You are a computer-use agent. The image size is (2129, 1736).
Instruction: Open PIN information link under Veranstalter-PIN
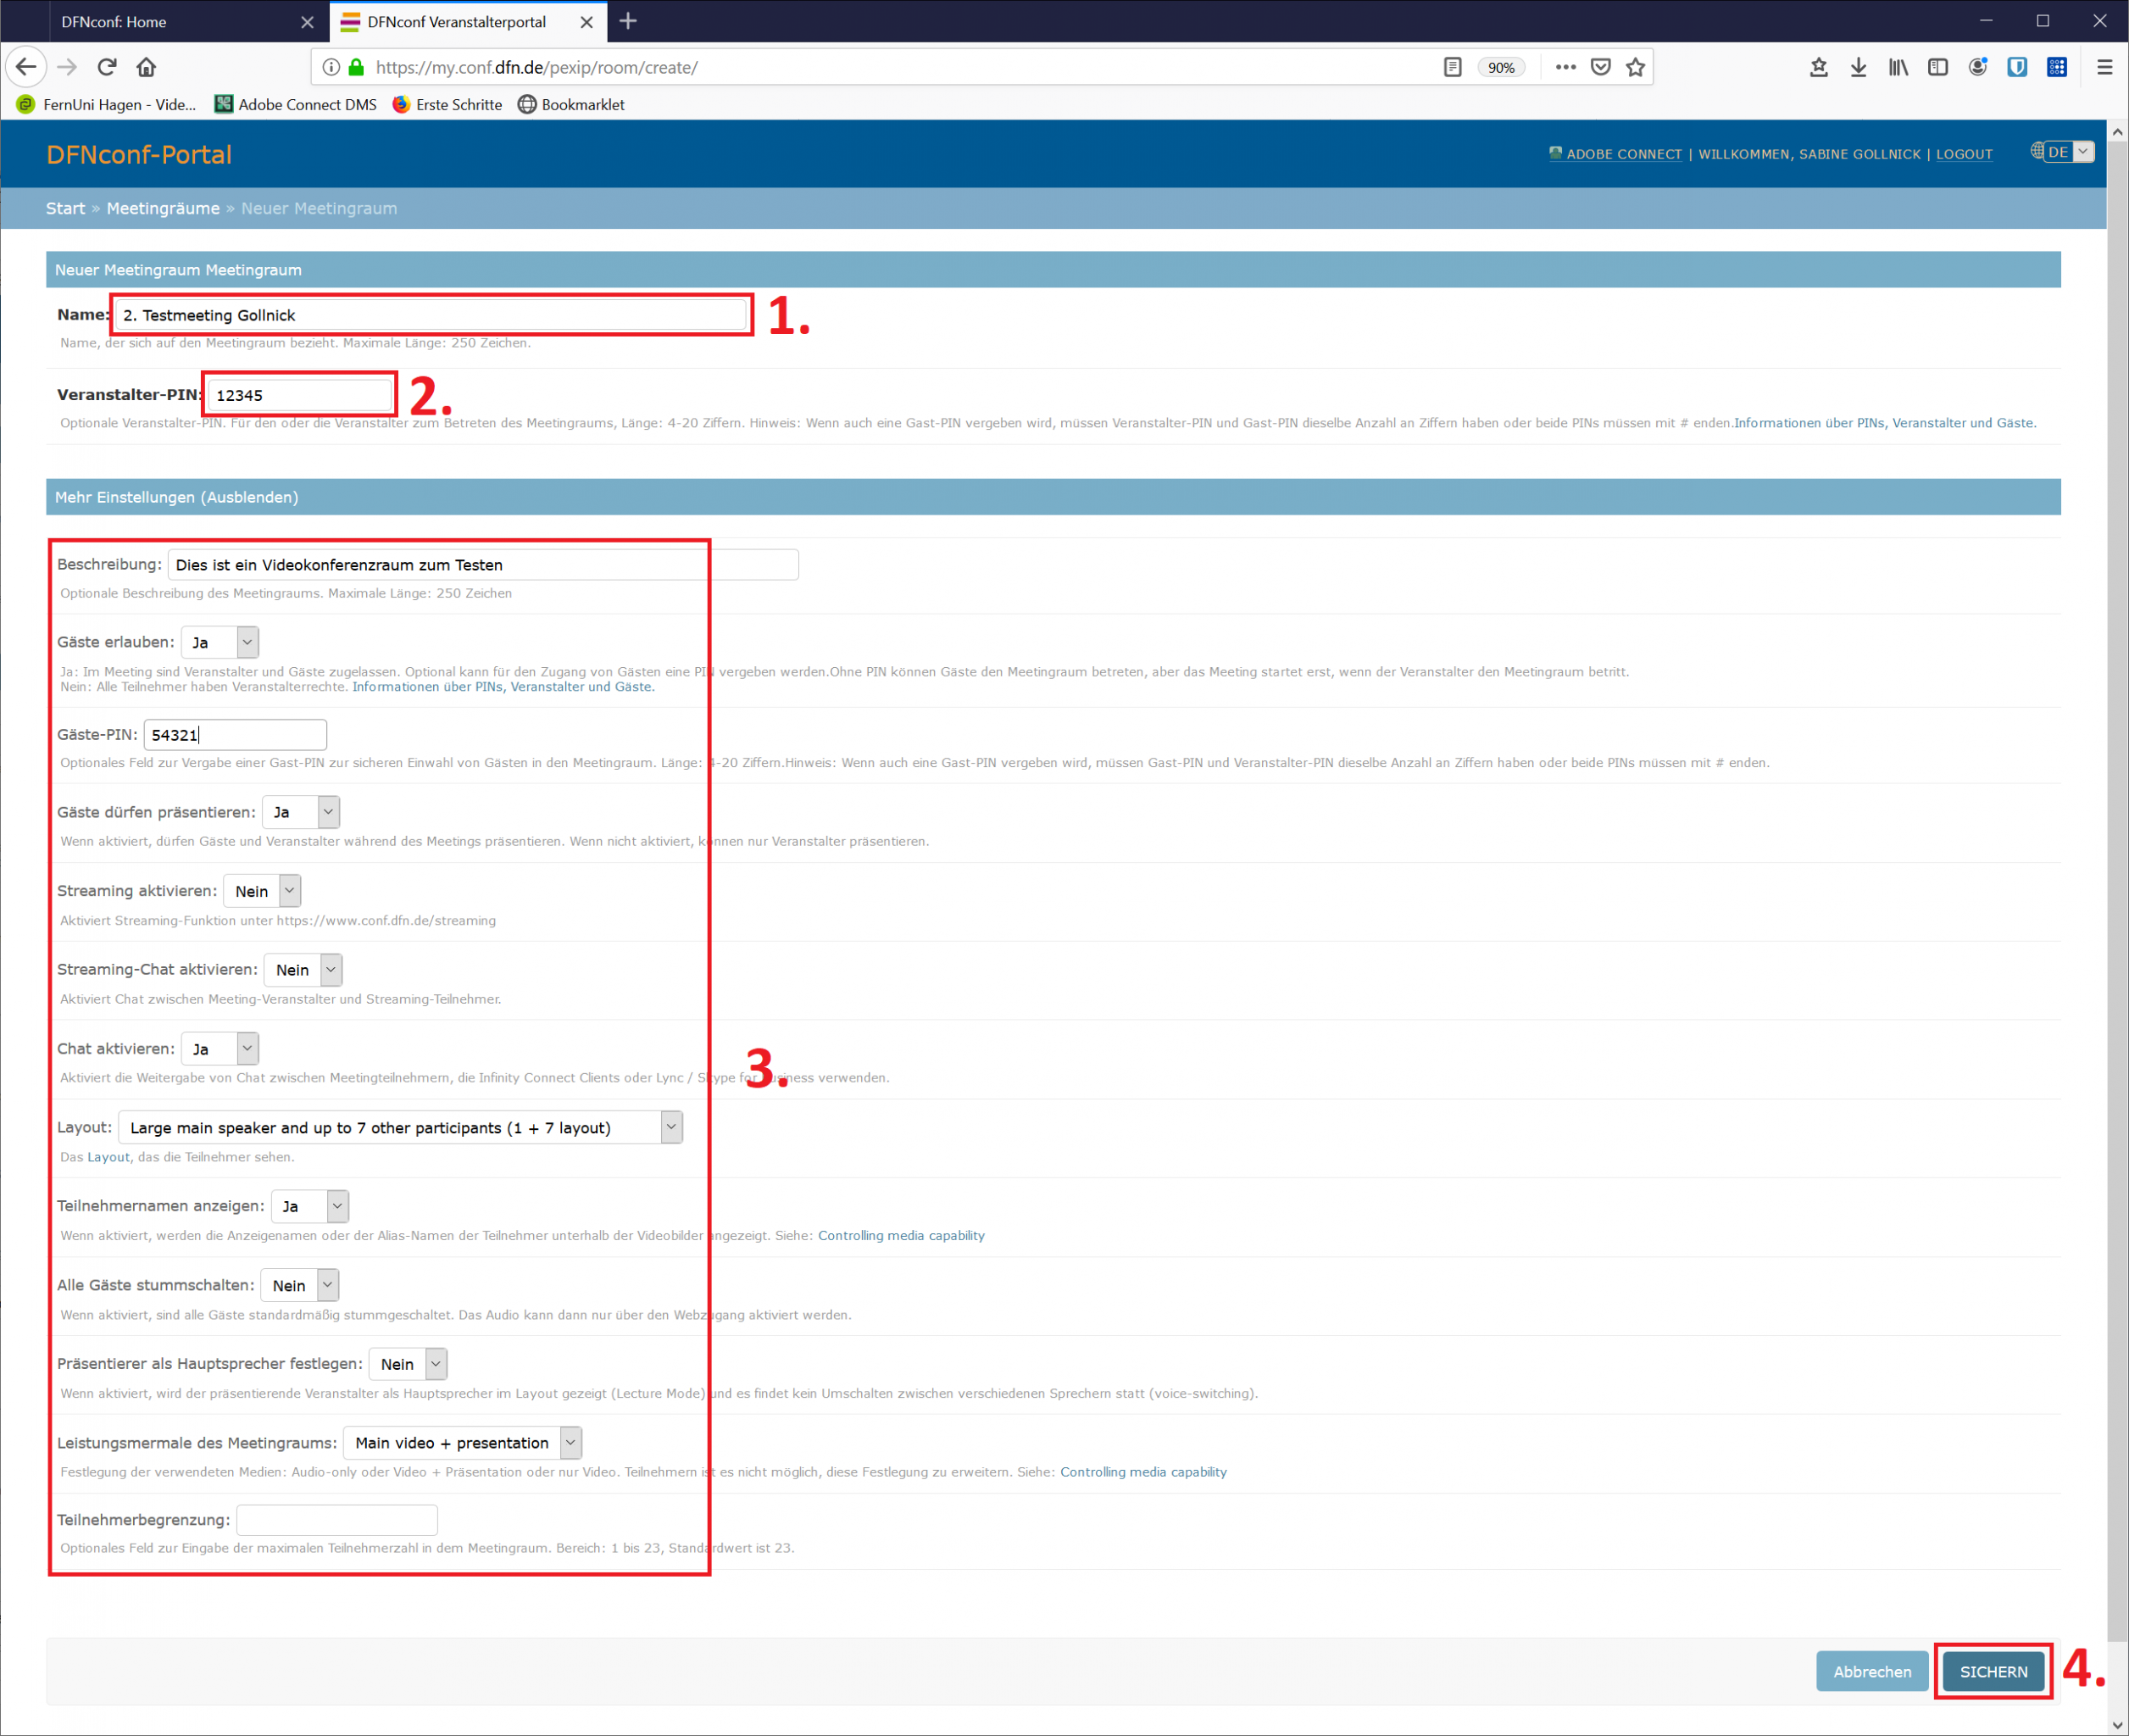[x=1885, y=423]
